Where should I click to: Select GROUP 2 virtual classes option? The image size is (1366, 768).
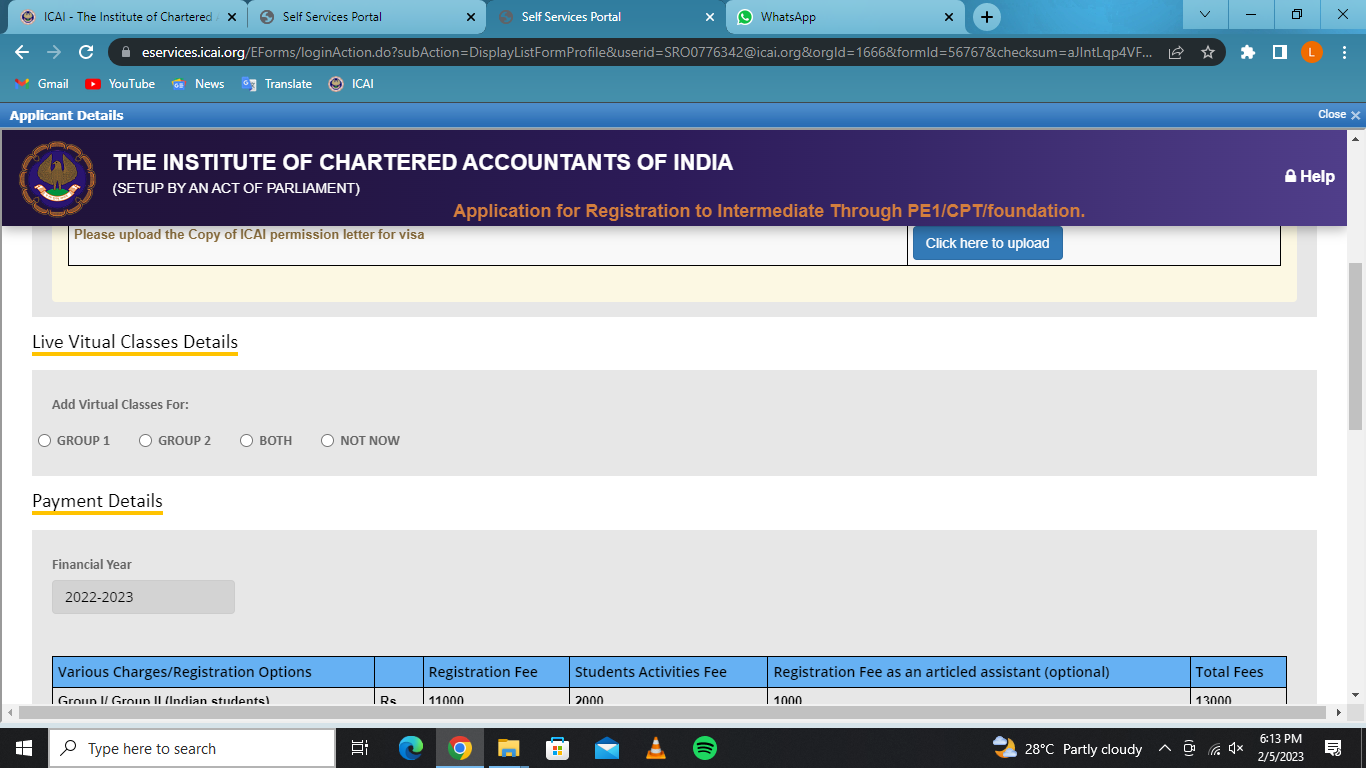coord(146,441)
